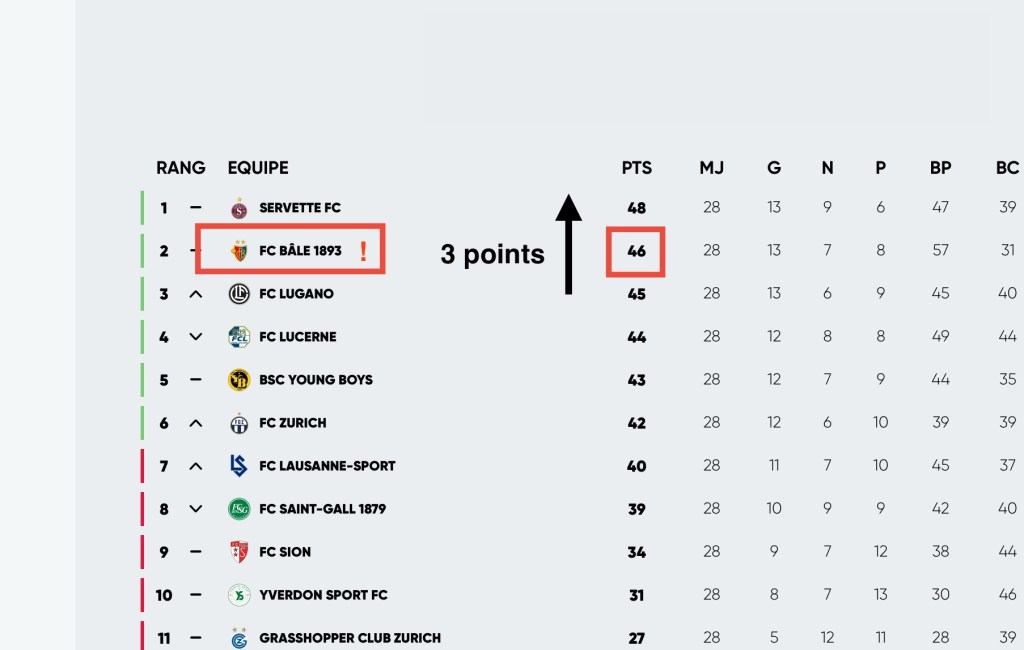Click the BSC Young Boys logo

(x=238, y=380)
